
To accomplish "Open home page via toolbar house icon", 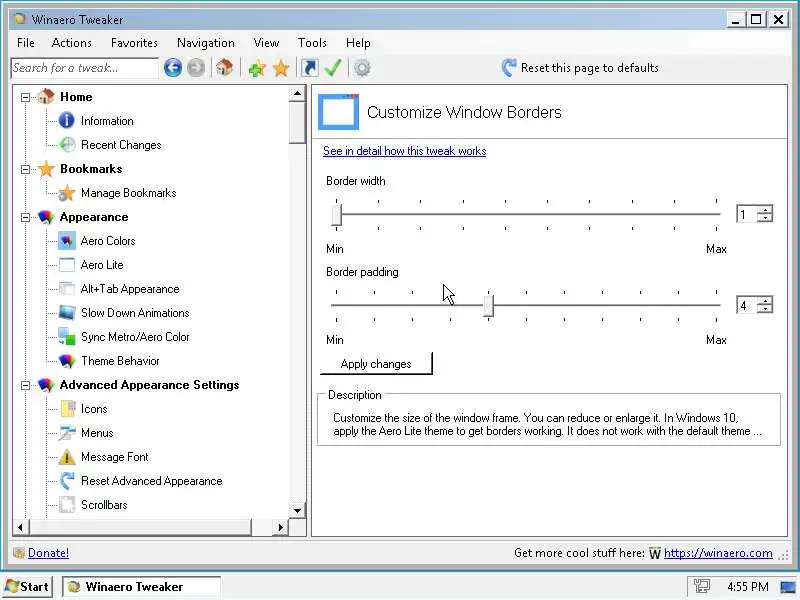I will point(224,67).
